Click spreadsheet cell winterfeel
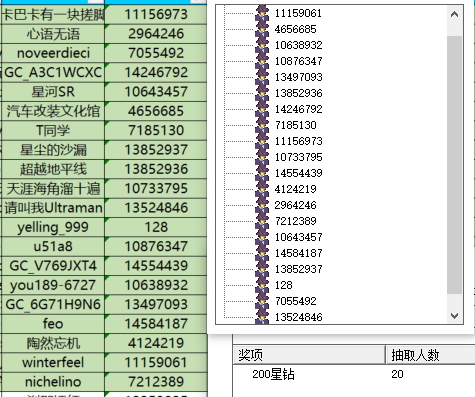 (x=53, y=362)
